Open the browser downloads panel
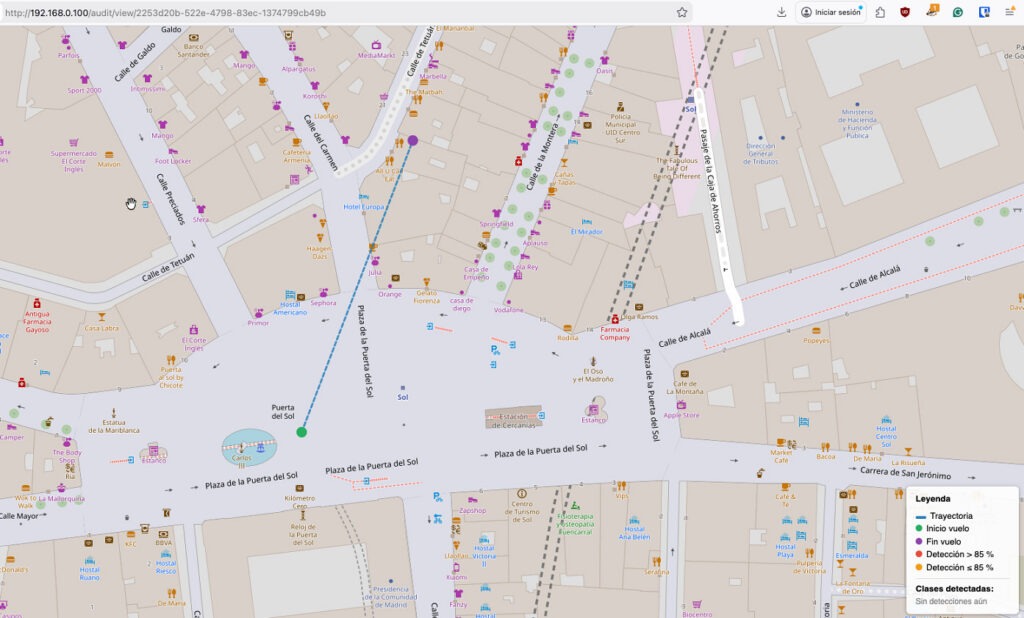1024x618 pixels. pyautogui.click(x=781, y=12)
